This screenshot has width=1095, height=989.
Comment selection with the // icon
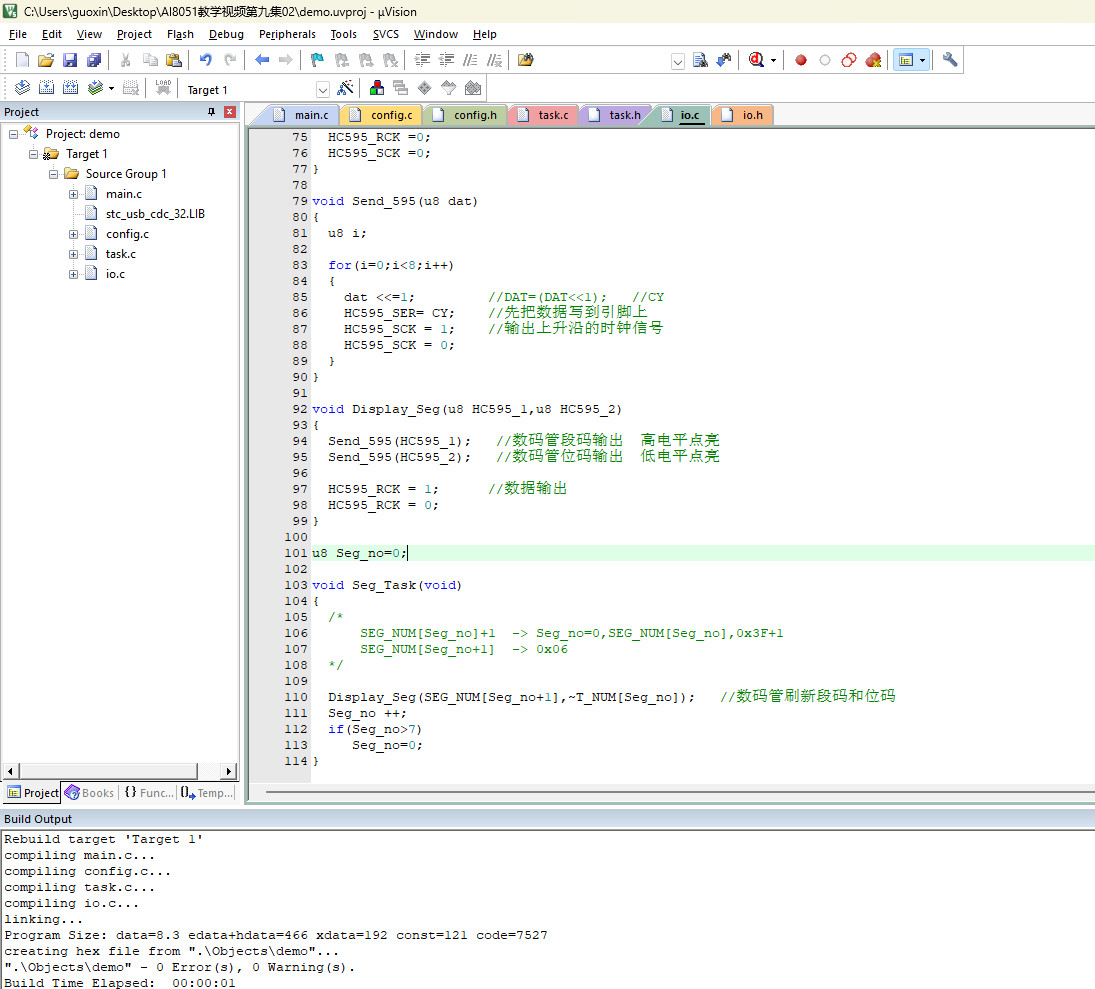[x=471, y=60]
